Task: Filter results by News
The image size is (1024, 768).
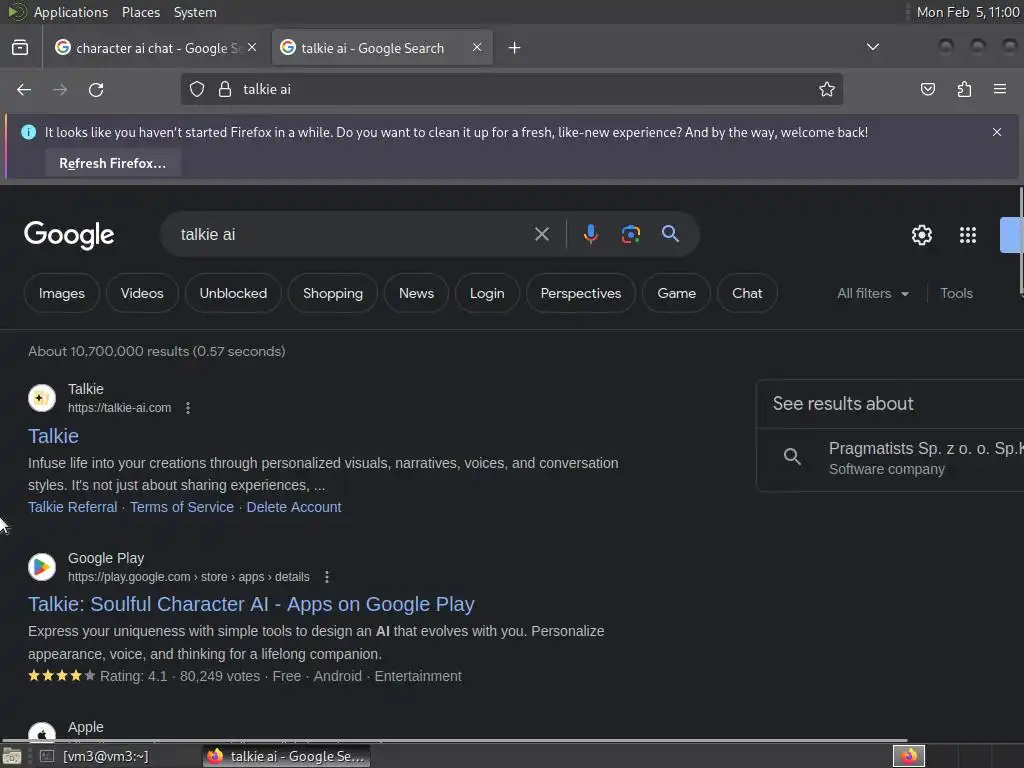Action: tap(416, 293)
